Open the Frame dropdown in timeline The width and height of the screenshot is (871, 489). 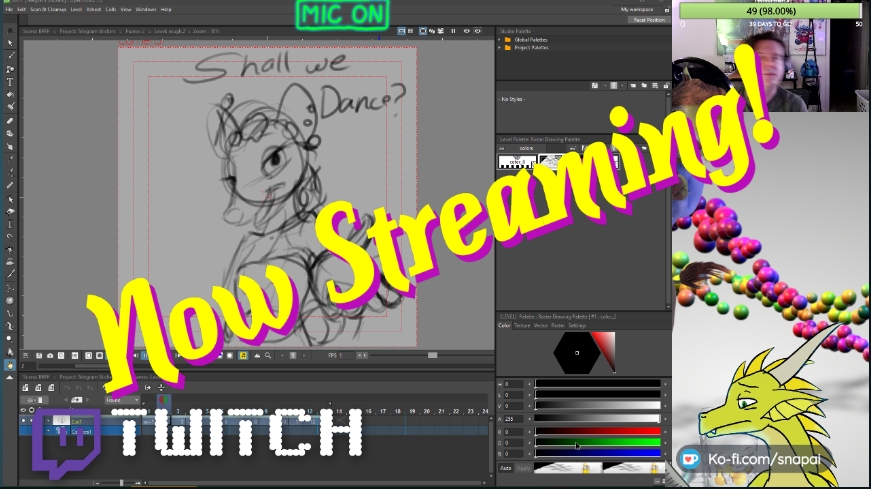pos(122,400)
